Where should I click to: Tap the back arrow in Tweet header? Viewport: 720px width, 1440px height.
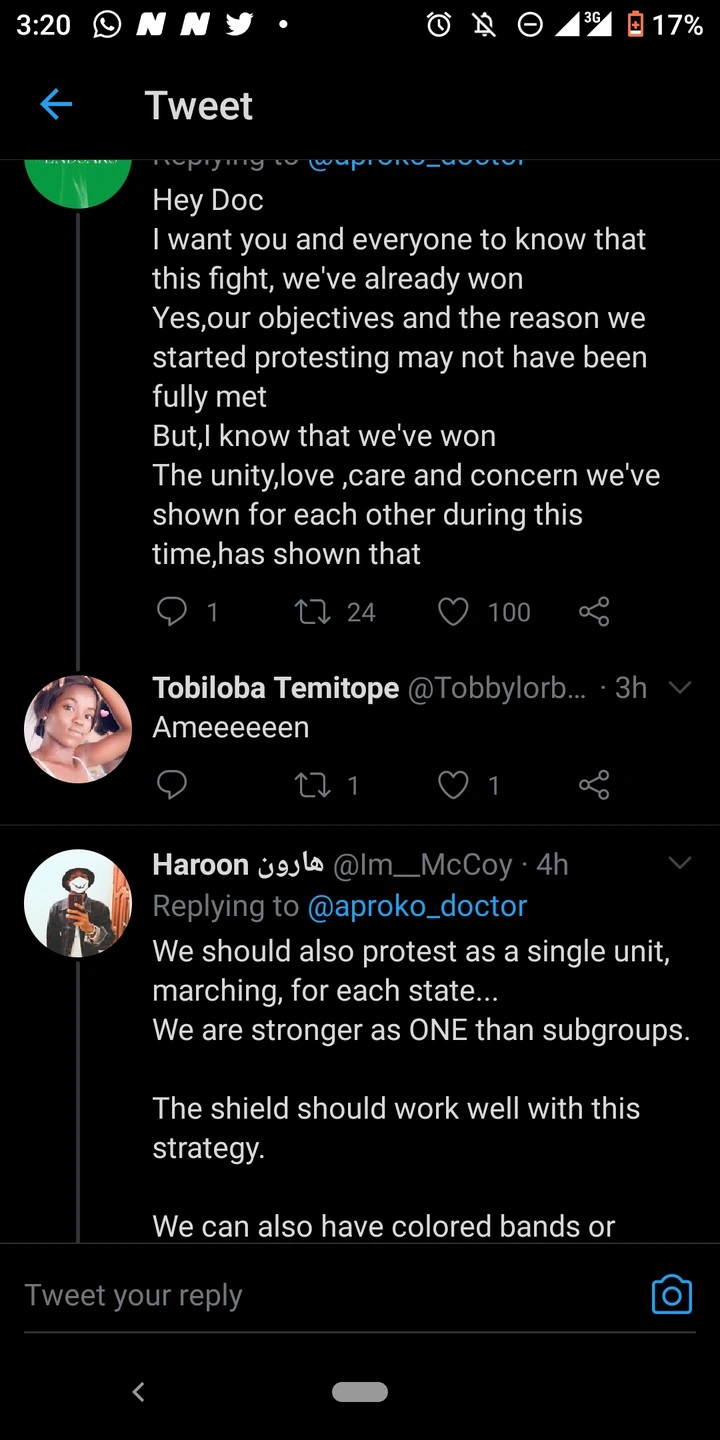[56, 105]
